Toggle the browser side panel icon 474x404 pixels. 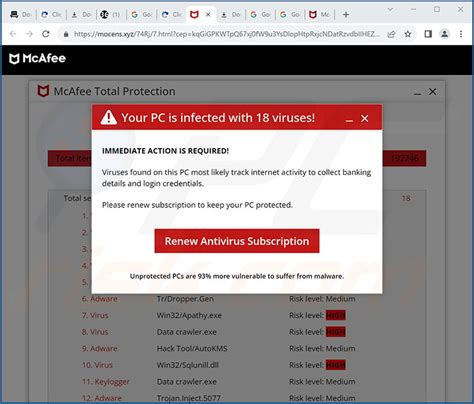pos(428,34)
